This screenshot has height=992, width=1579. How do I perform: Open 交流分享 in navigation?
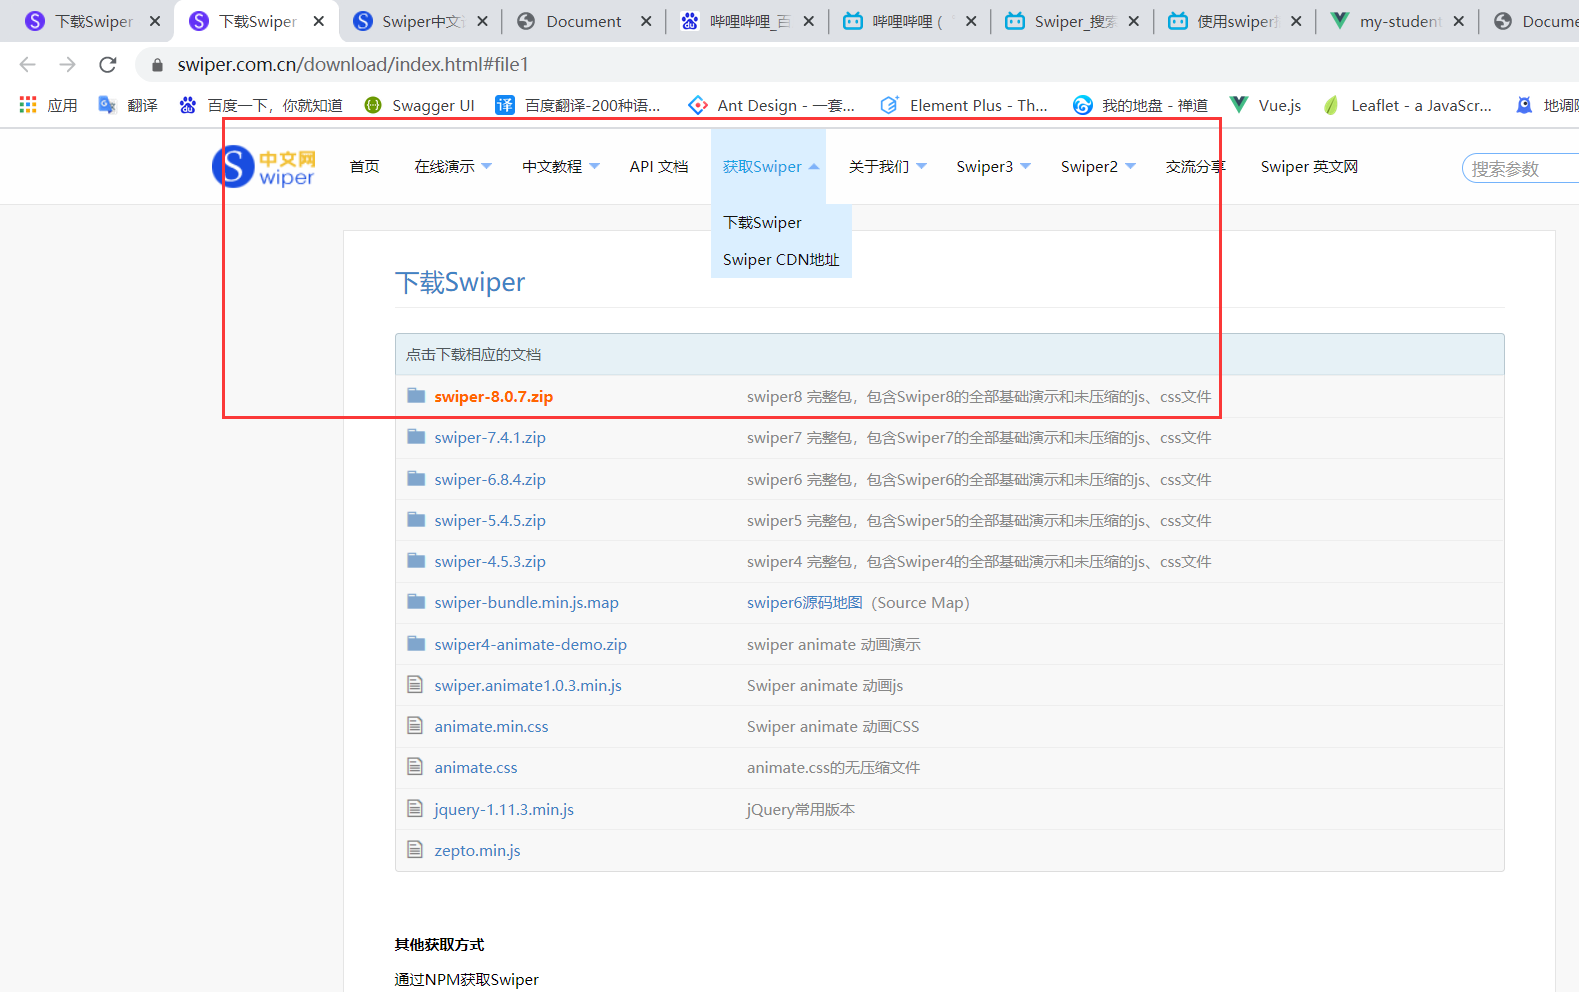pyautogui.click(x=1196, y=167)
